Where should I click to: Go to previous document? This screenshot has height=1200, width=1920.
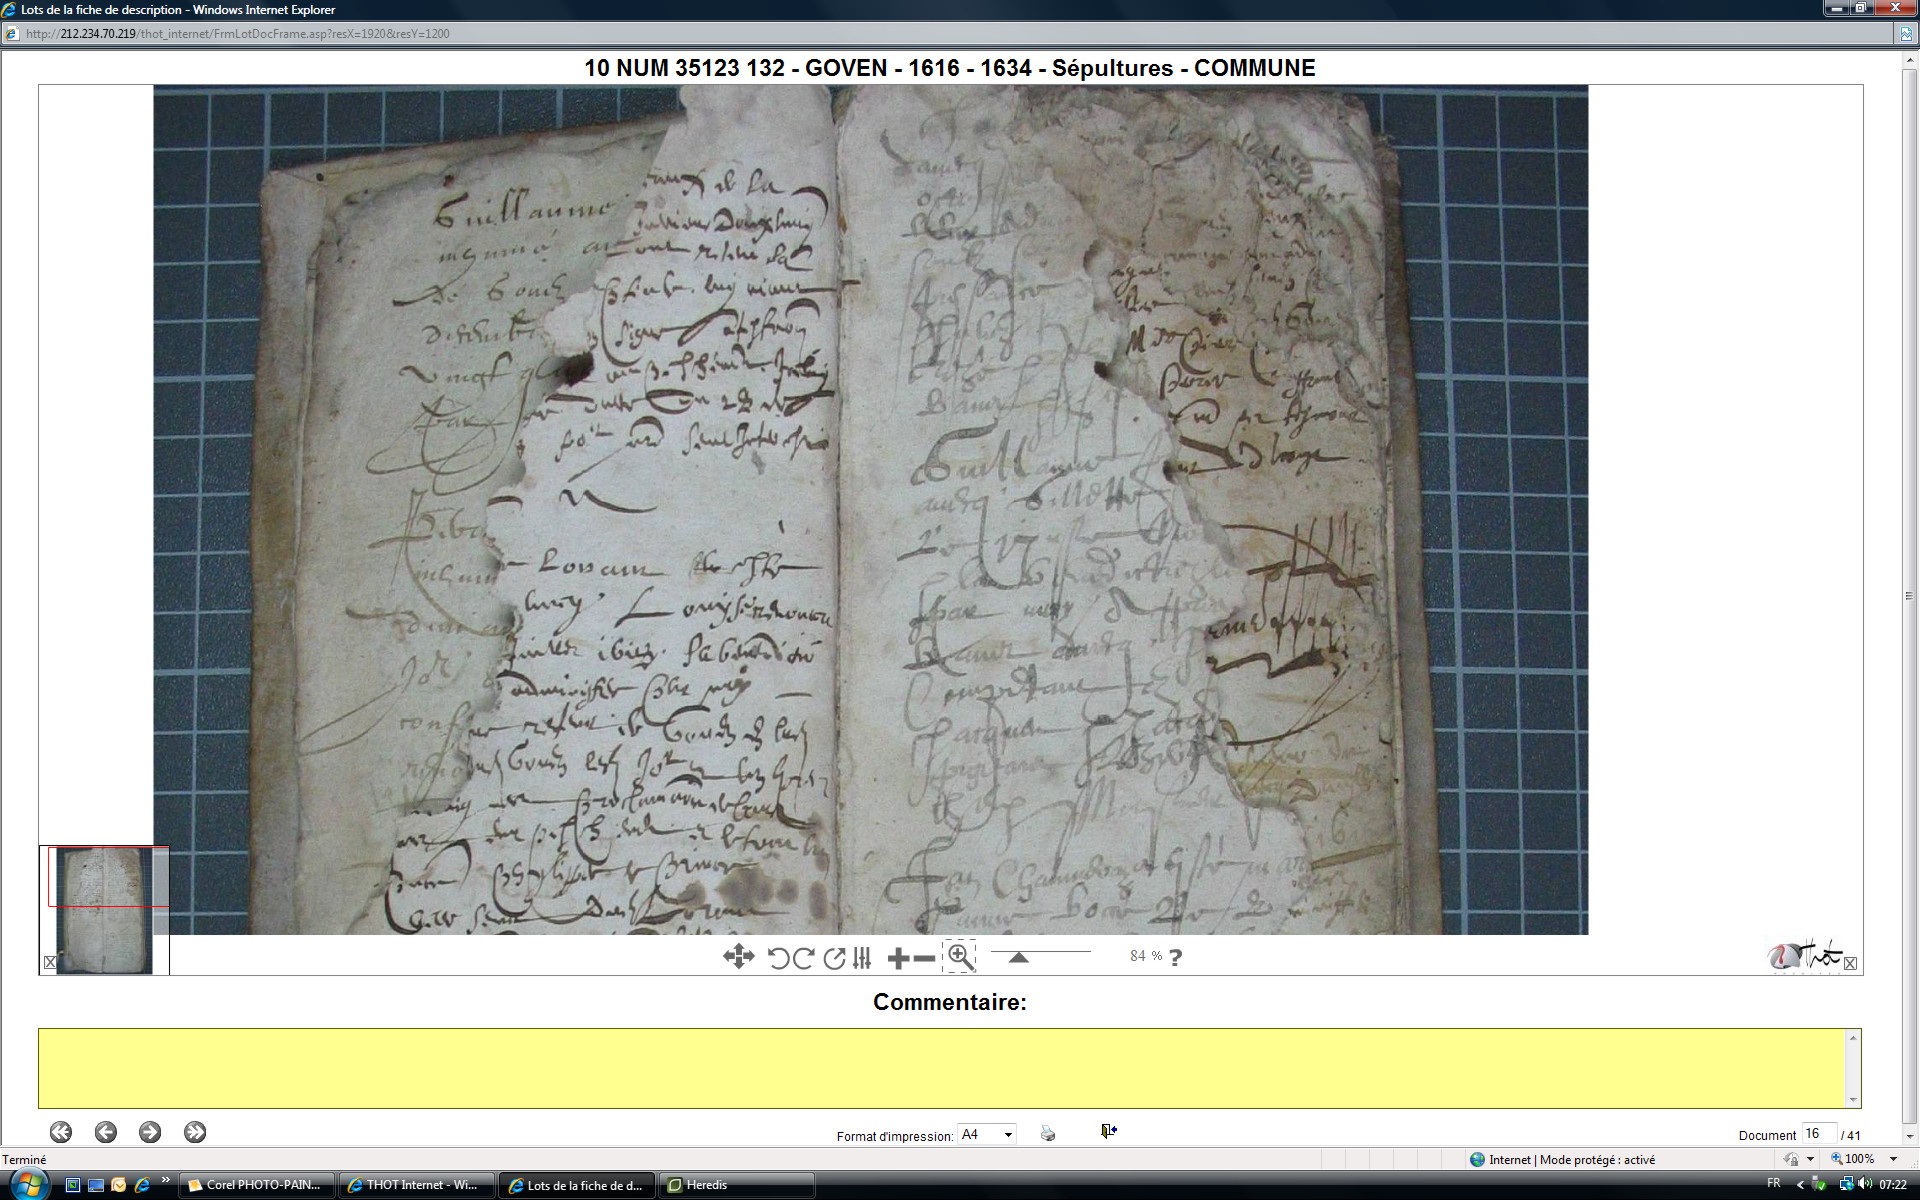click(x=105, y=1132)
